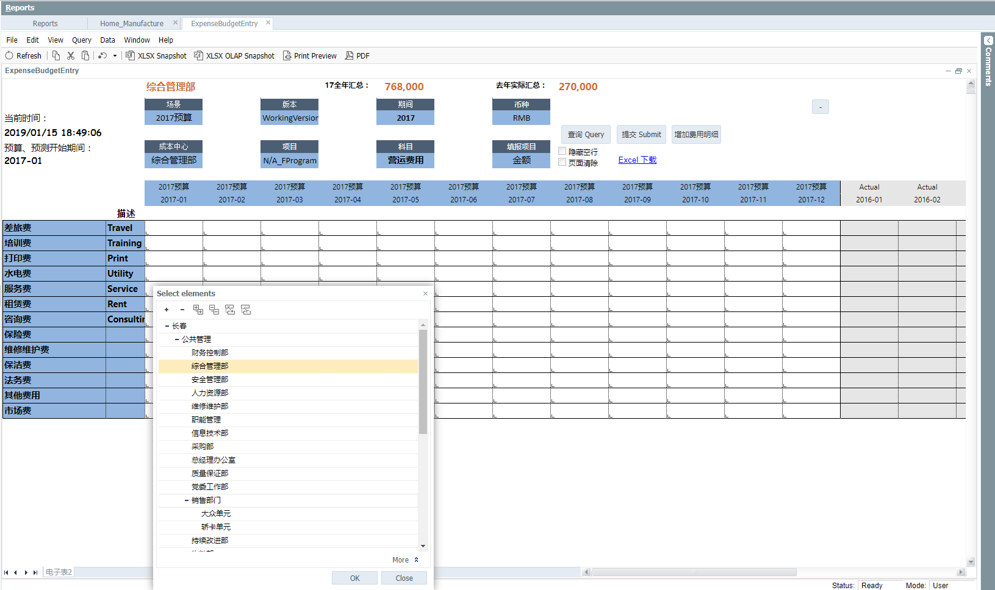Click the third hierarchy icon in Select elements
This screenshot has width=995, height=590.
[230, 310]
